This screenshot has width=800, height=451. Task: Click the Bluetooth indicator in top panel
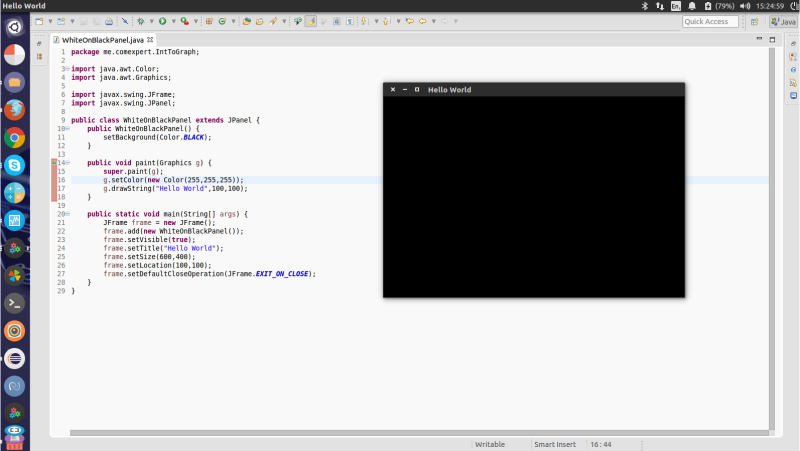point(645,6)
